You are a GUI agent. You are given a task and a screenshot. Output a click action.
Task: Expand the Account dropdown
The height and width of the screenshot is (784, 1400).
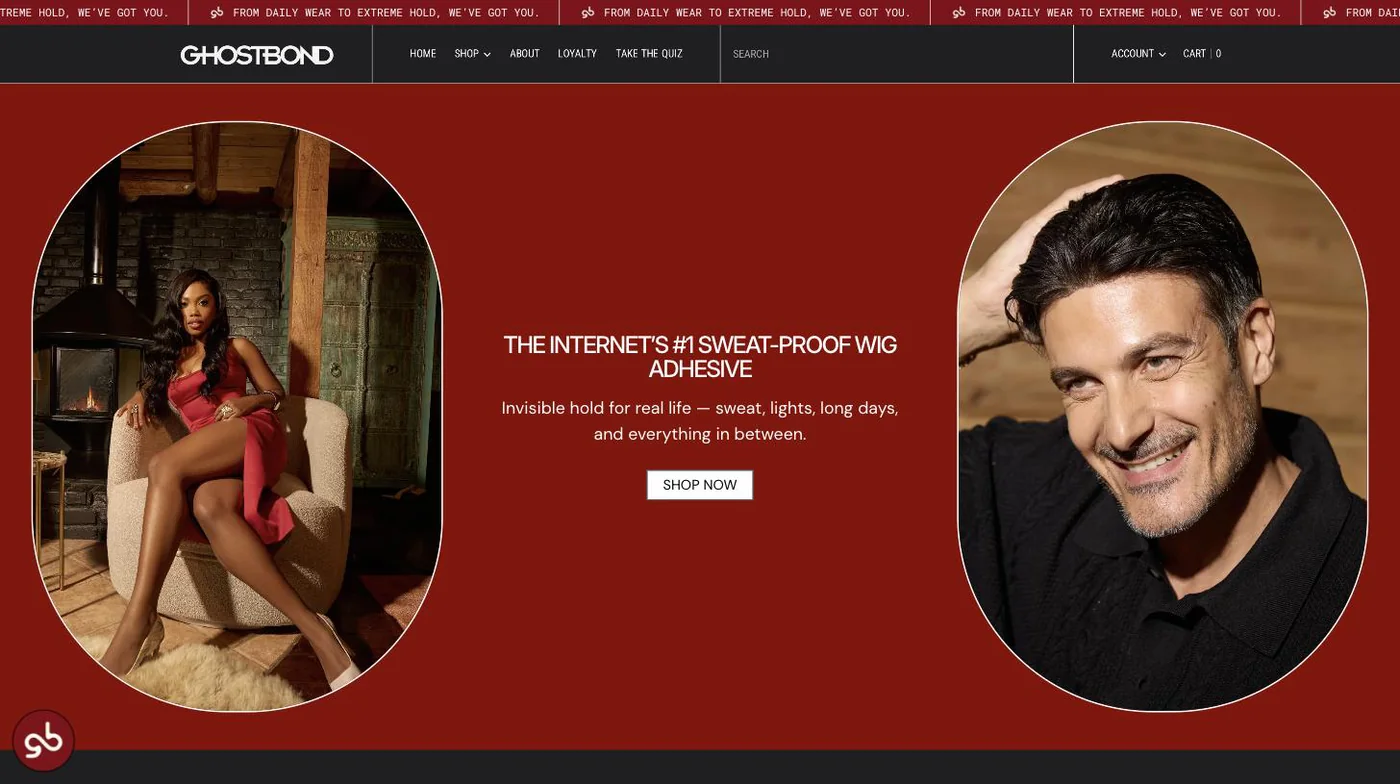1138,54
